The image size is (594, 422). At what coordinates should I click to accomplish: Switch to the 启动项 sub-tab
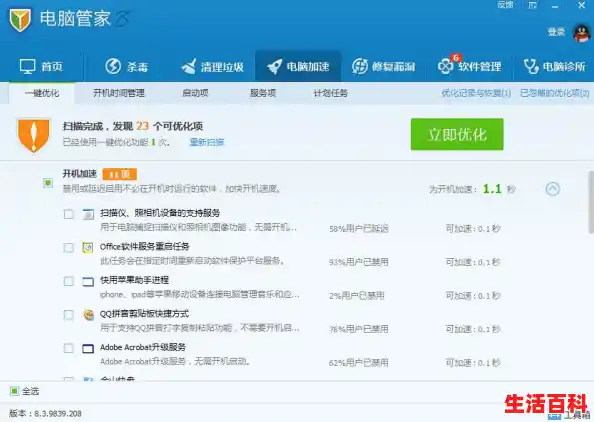point(195,93)
